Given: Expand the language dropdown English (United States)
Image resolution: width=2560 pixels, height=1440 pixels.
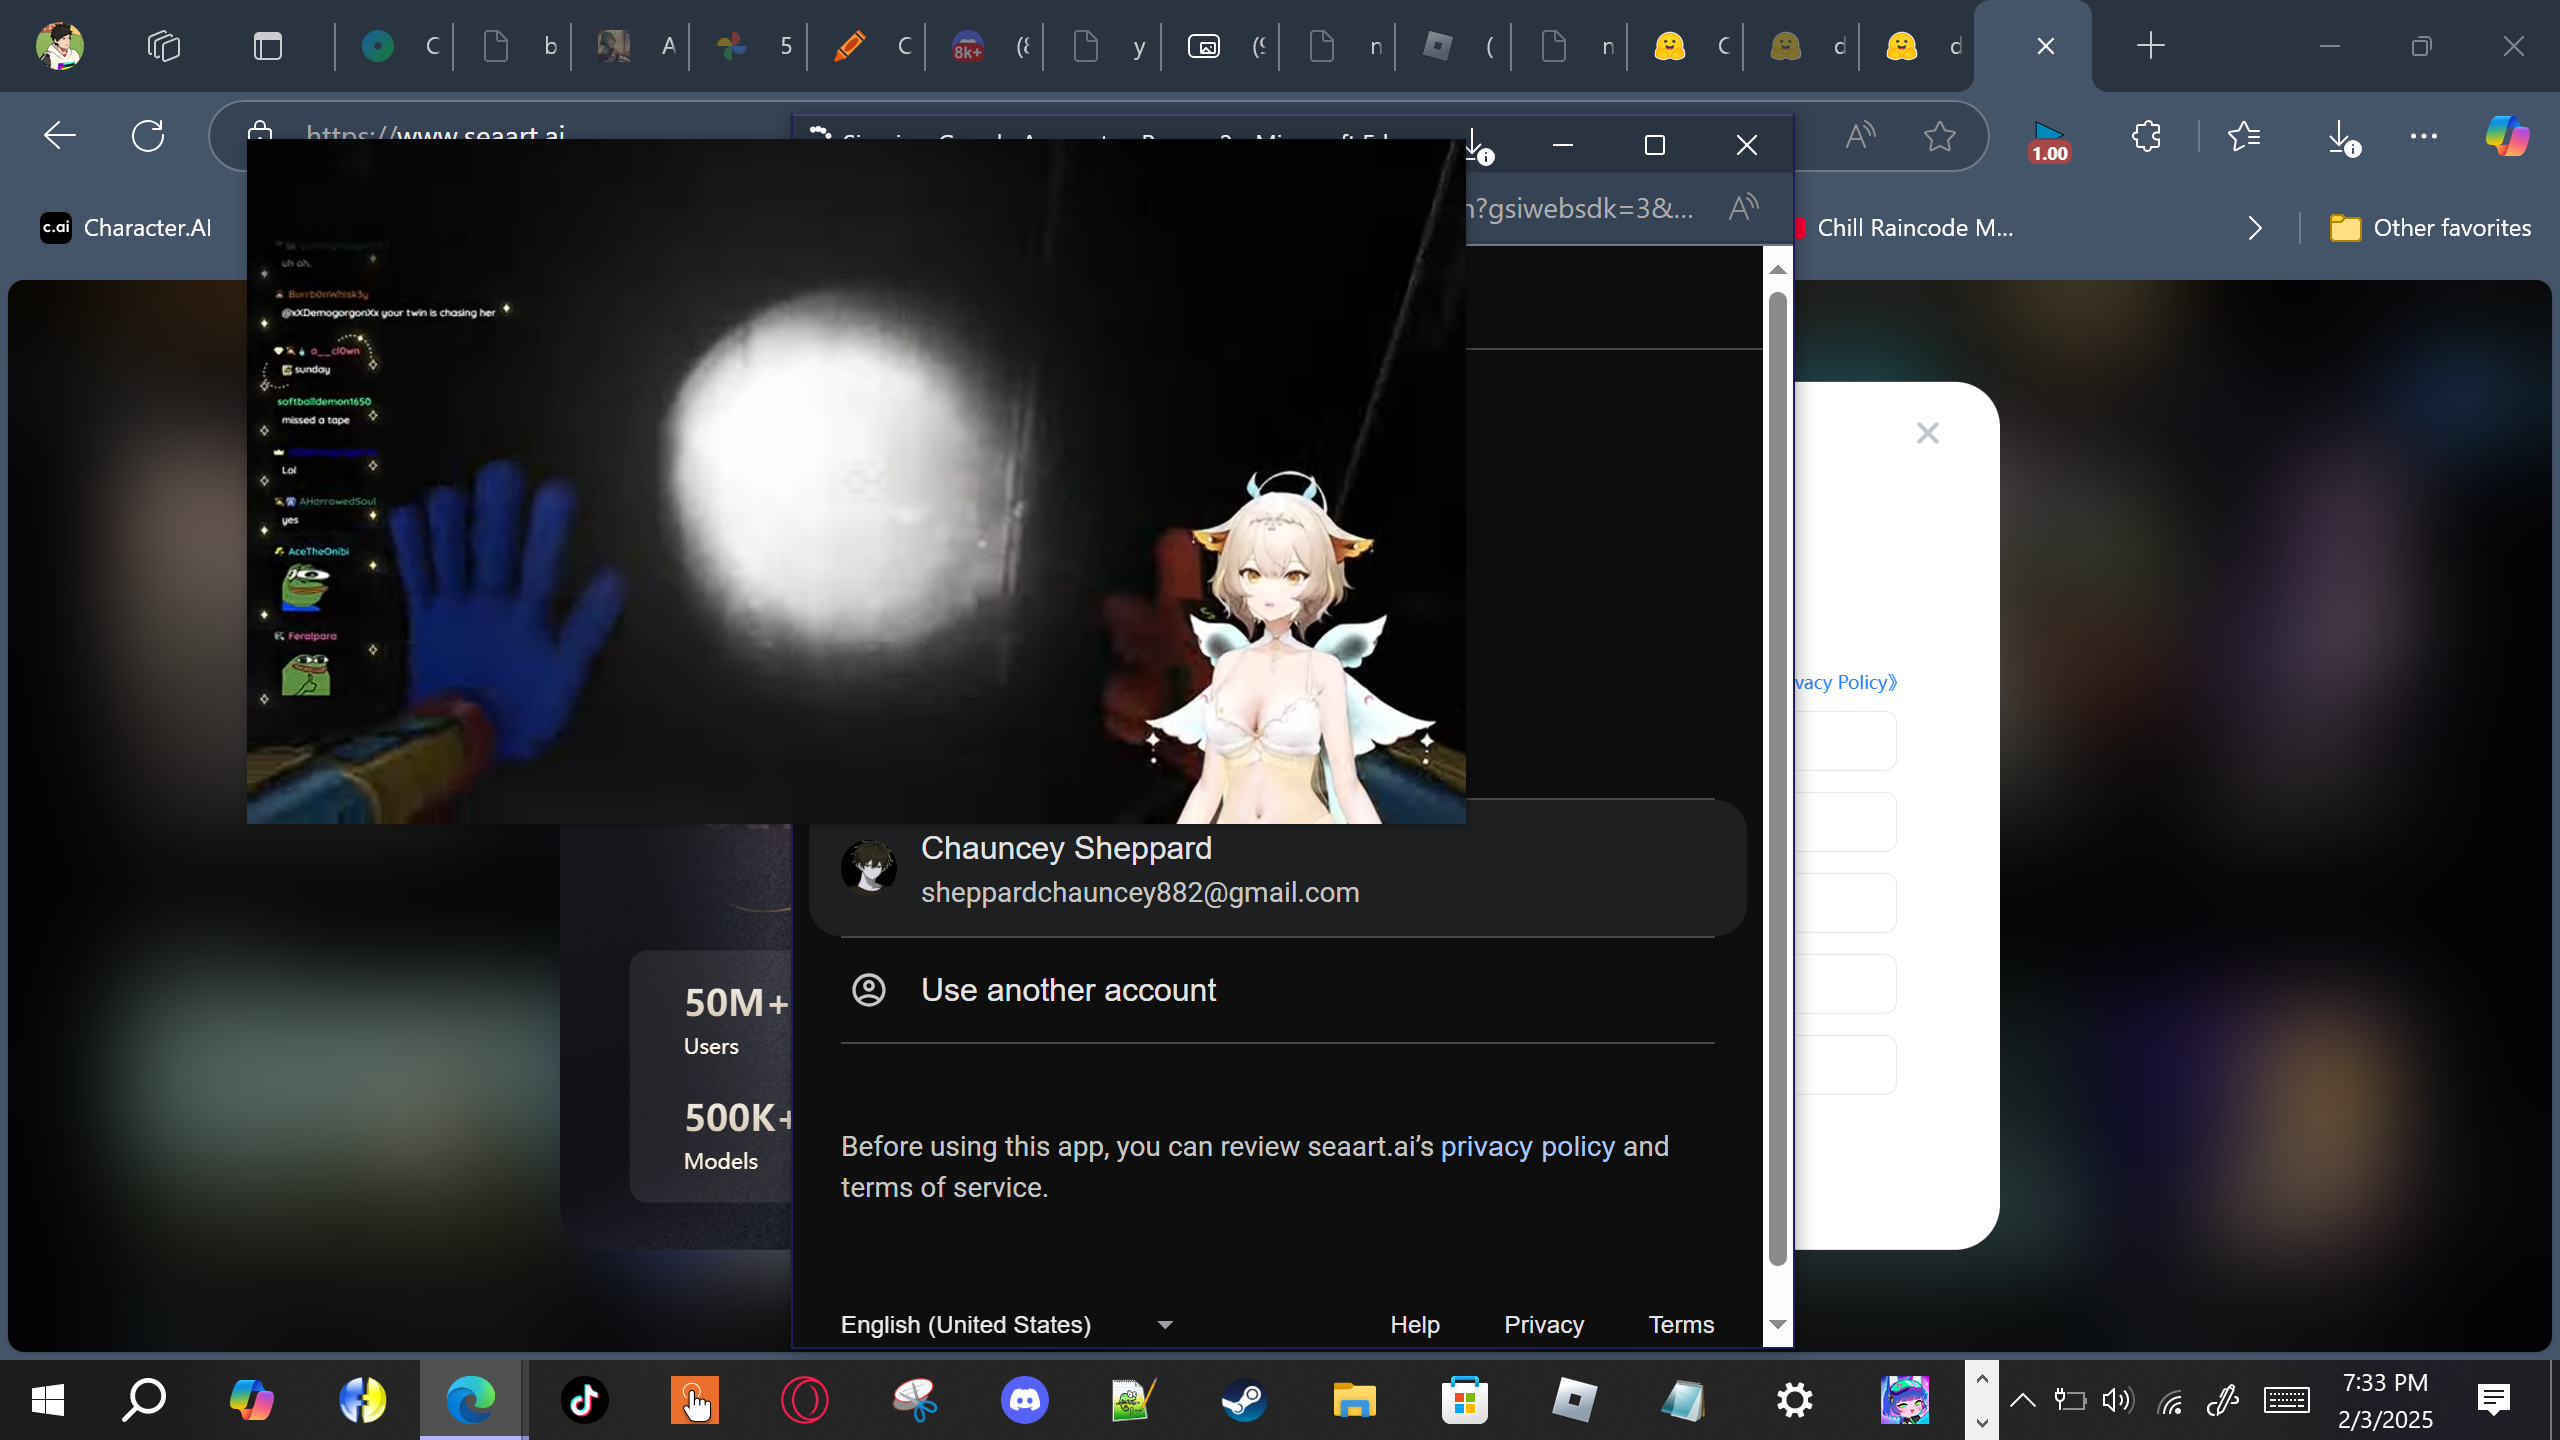Looking at the screenshot, I should (1007, 1324).
